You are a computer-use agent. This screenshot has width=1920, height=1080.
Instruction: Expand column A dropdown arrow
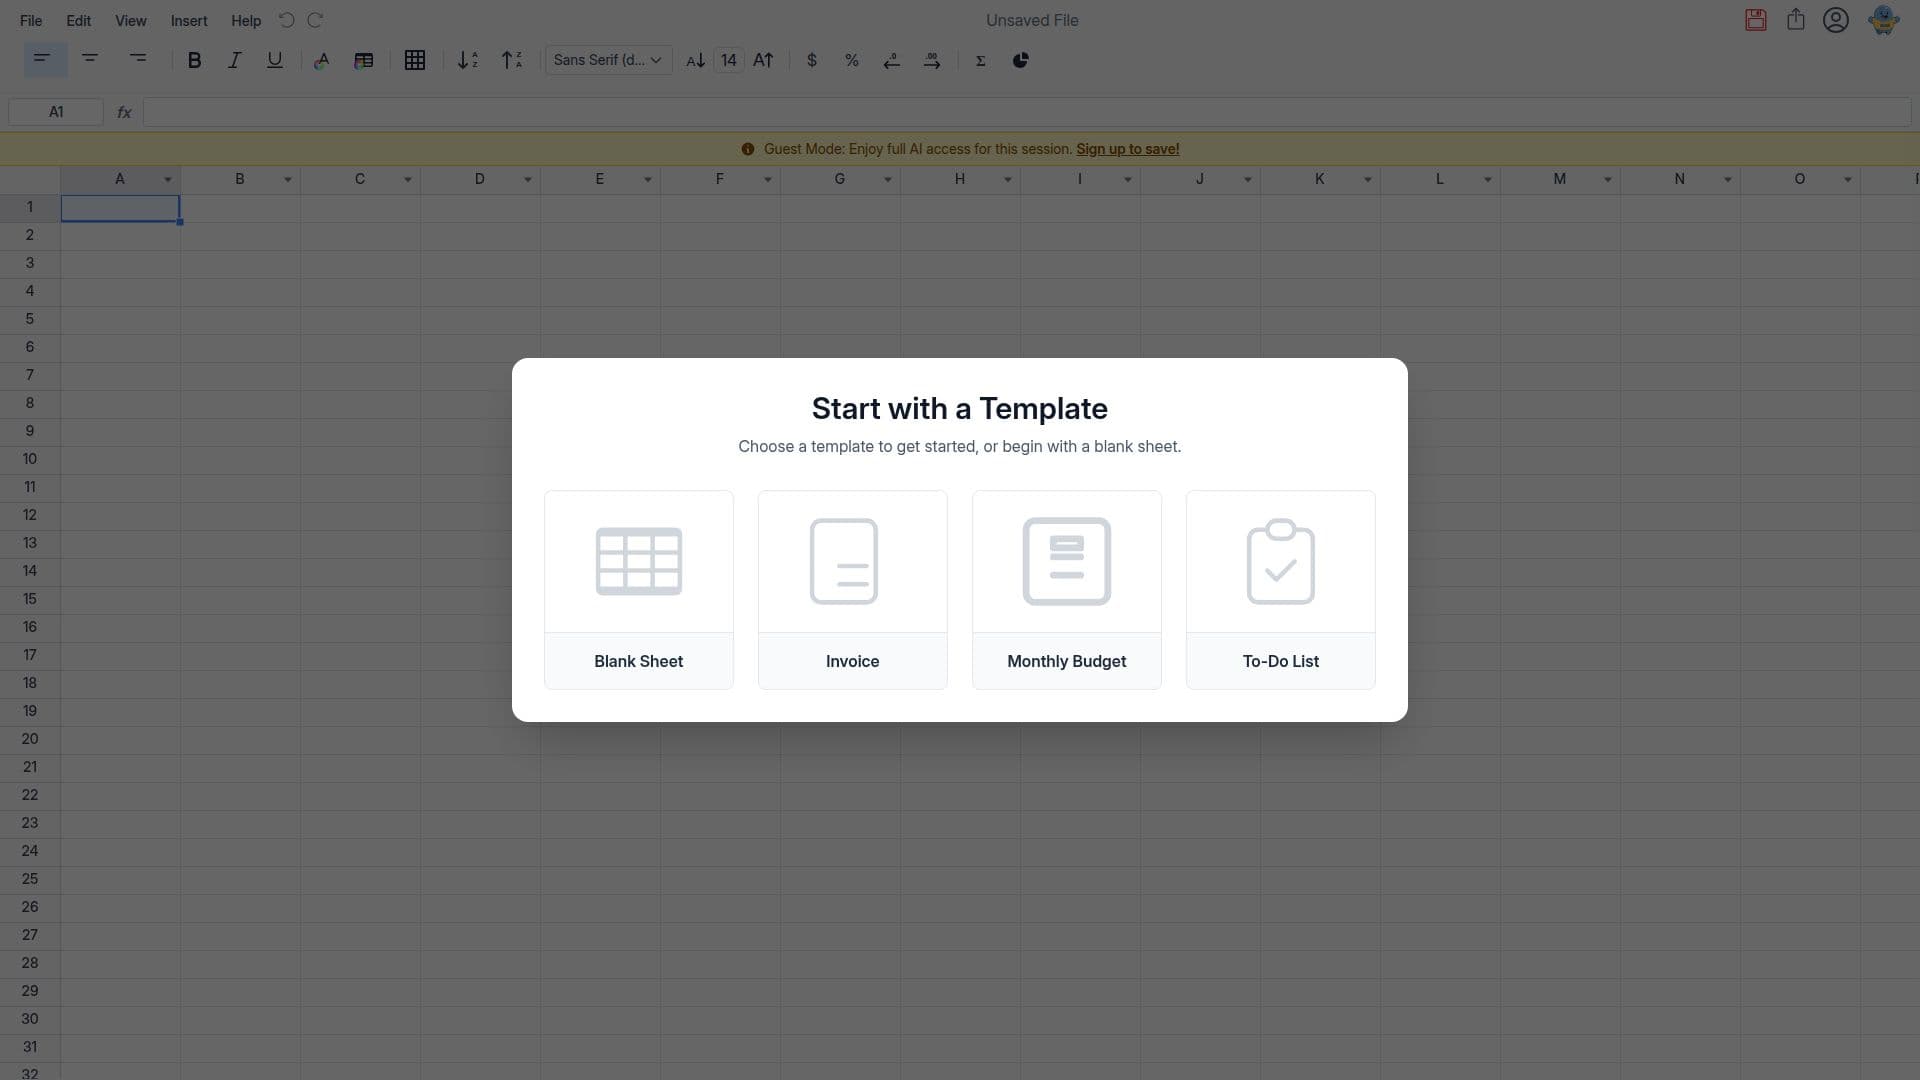pos(168,180)
